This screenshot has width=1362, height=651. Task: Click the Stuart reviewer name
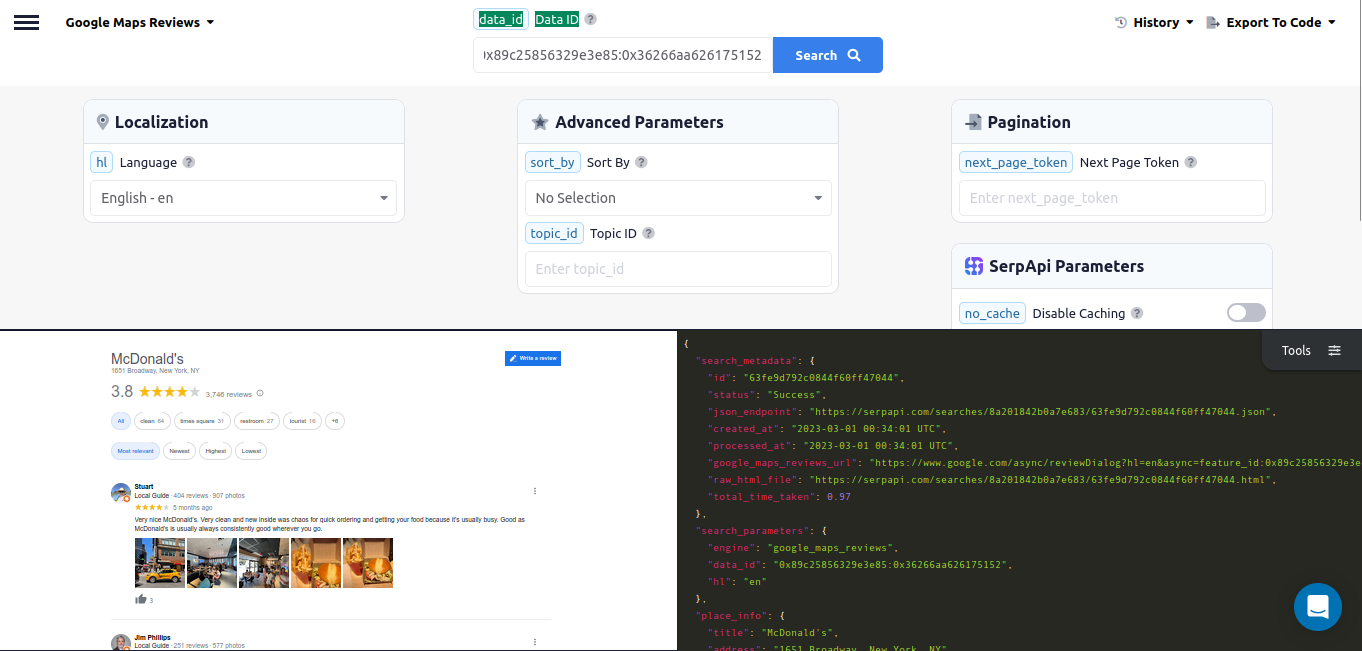point(144,487)
